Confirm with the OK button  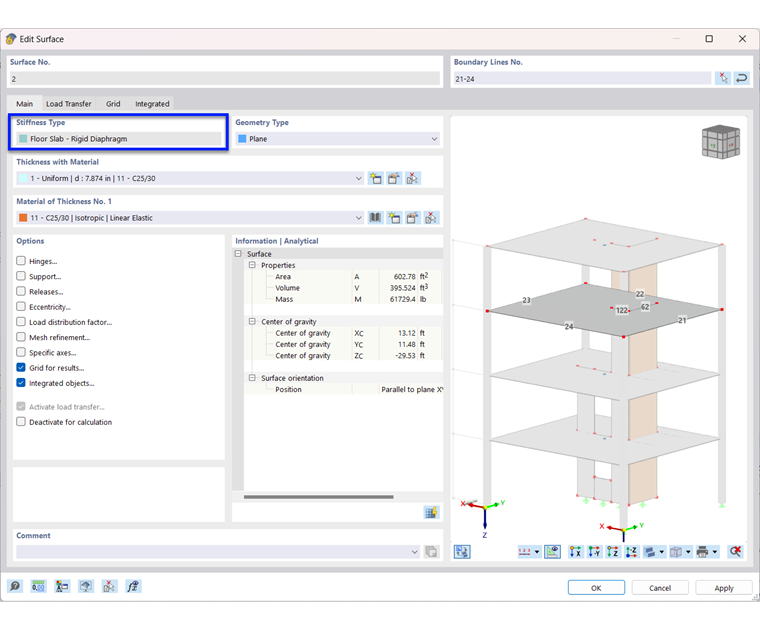click(596, 588)
